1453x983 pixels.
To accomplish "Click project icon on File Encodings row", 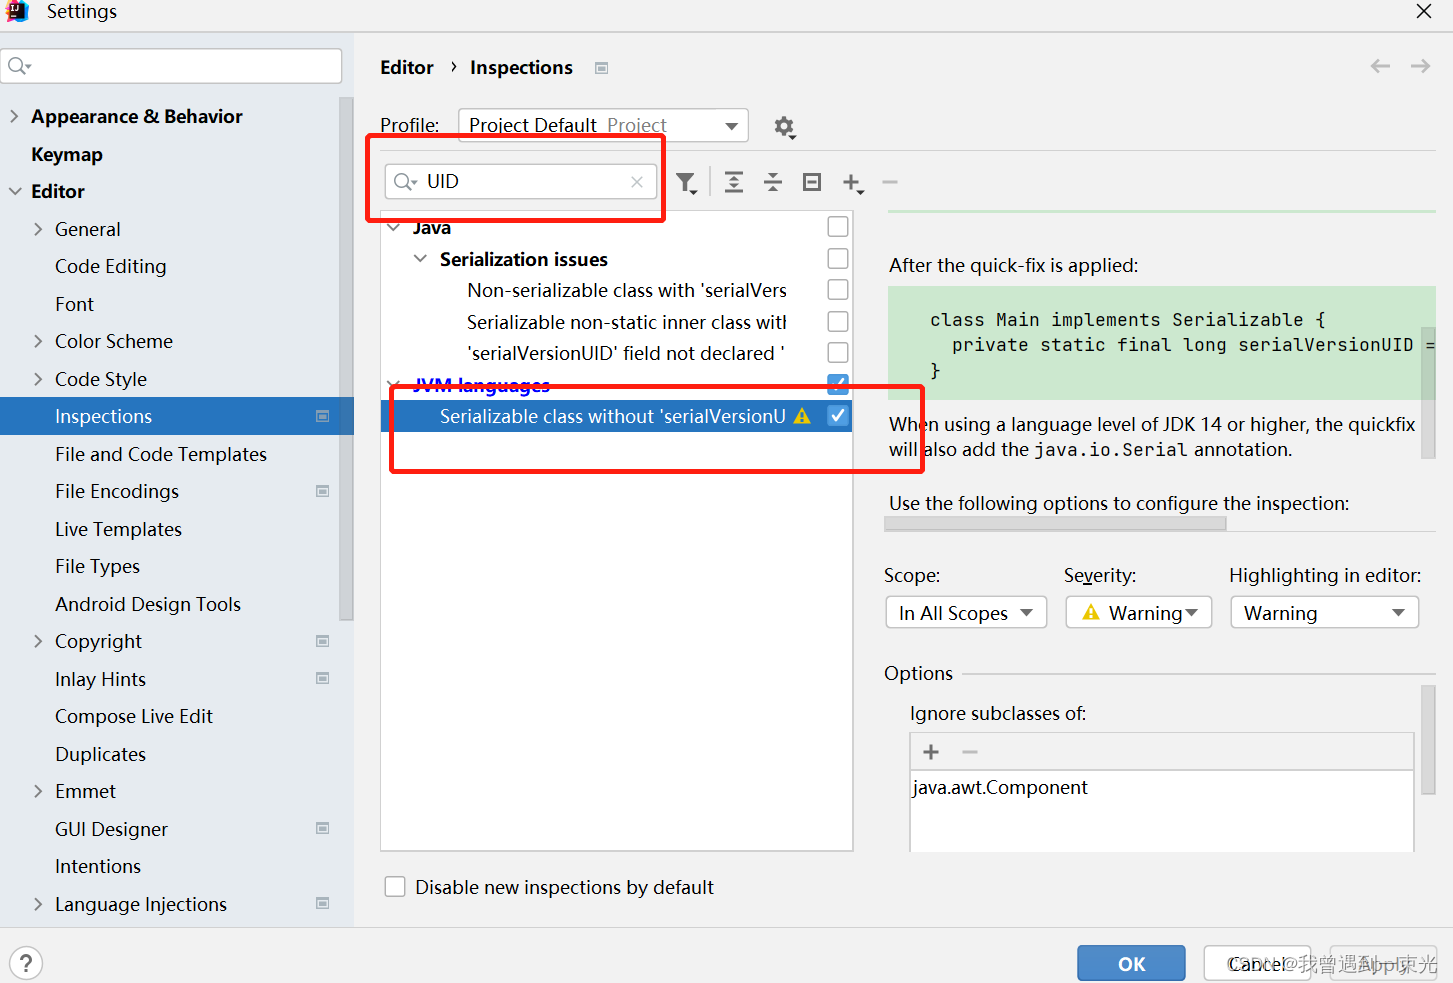I will (323, 491).
